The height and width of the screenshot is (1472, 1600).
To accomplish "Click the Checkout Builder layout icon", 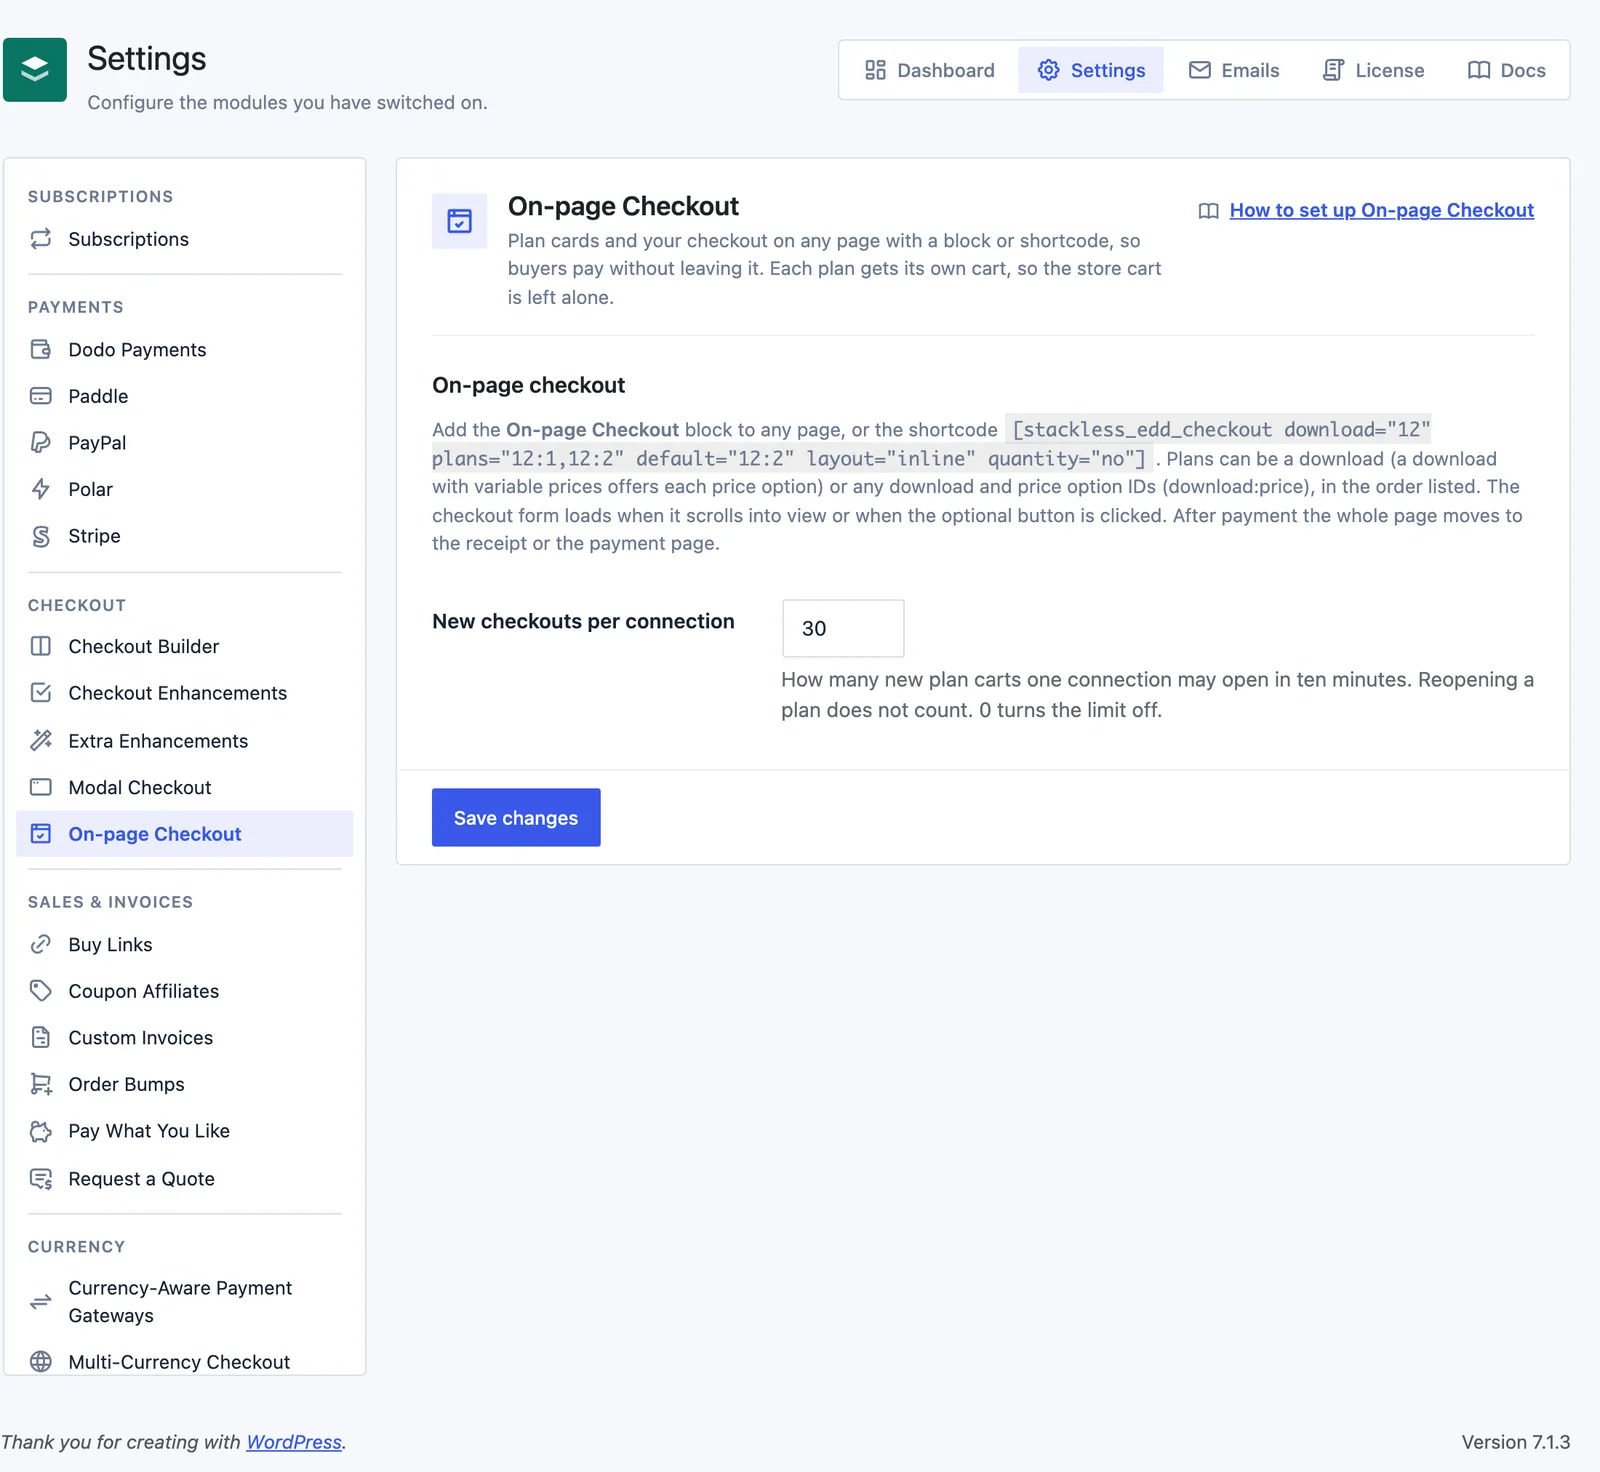I will 41,646.
